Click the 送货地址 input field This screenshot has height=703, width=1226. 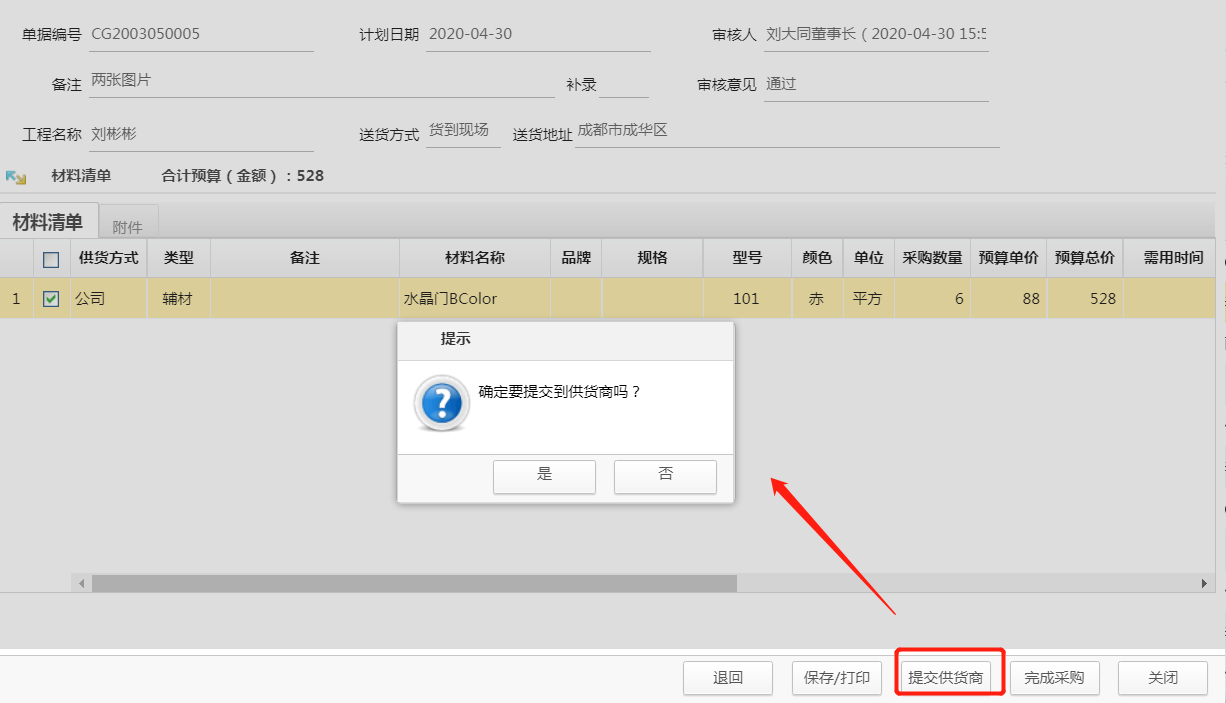pyautogui.click(x=786, y=132)
